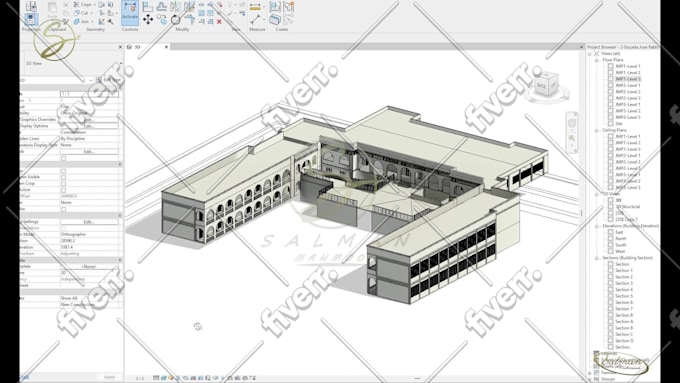Click Edit for Rendering Settings
This screenshot has width=680, height=383.
[89, 222]
